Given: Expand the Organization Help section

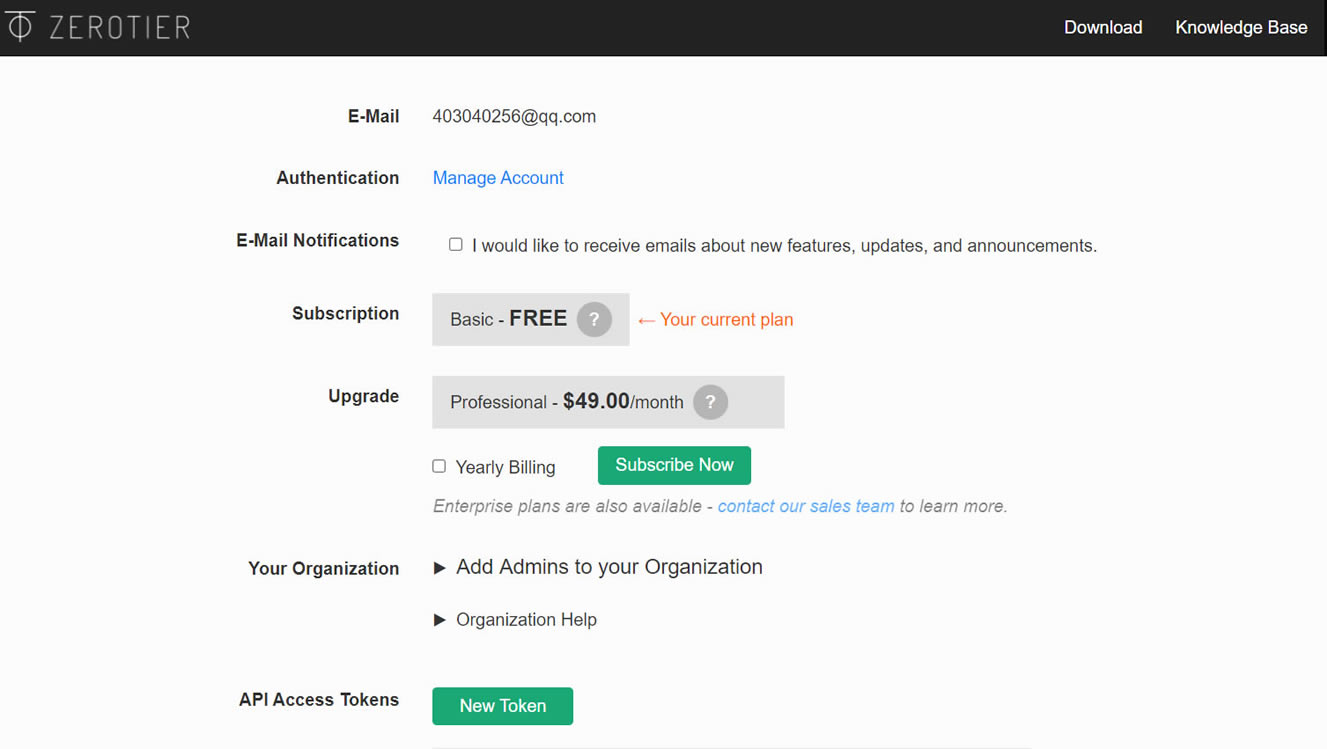Looking at the screenshot, I should (515, 620).
